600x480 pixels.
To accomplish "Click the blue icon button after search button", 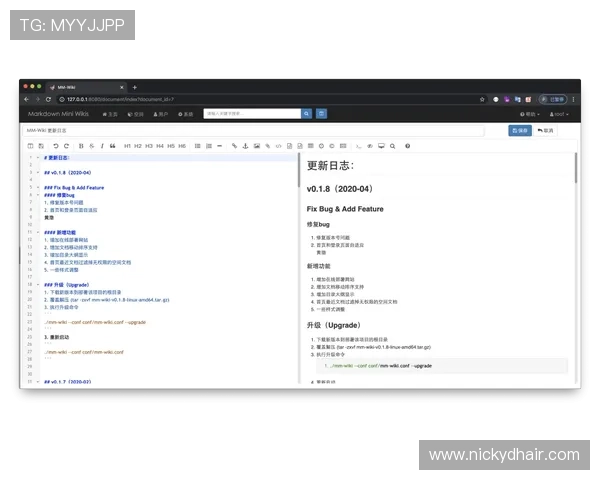I will [321, 114].
